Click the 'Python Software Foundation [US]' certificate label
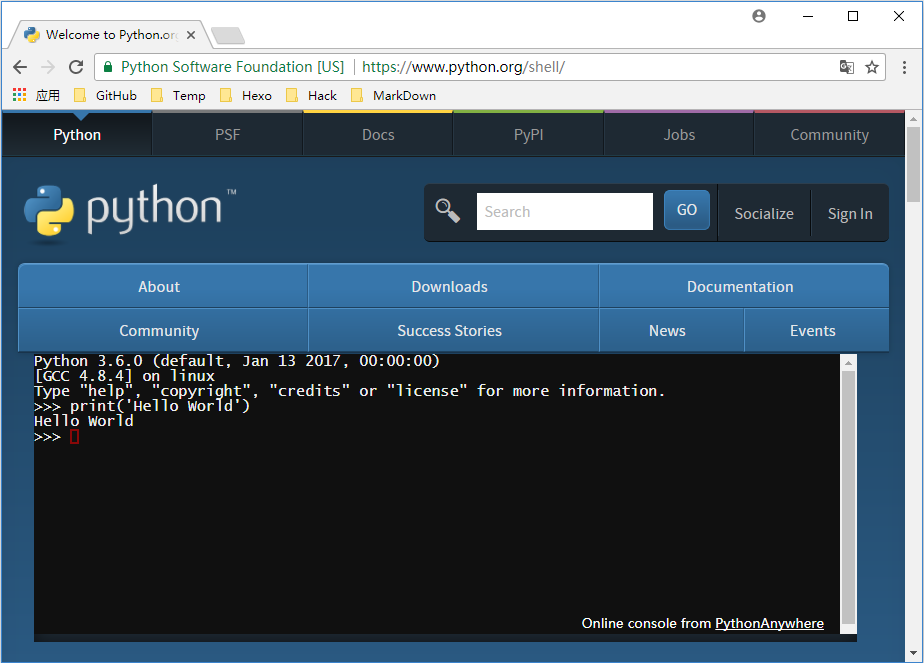The width and height of the screenshot is (924, 663). point(232,67)
